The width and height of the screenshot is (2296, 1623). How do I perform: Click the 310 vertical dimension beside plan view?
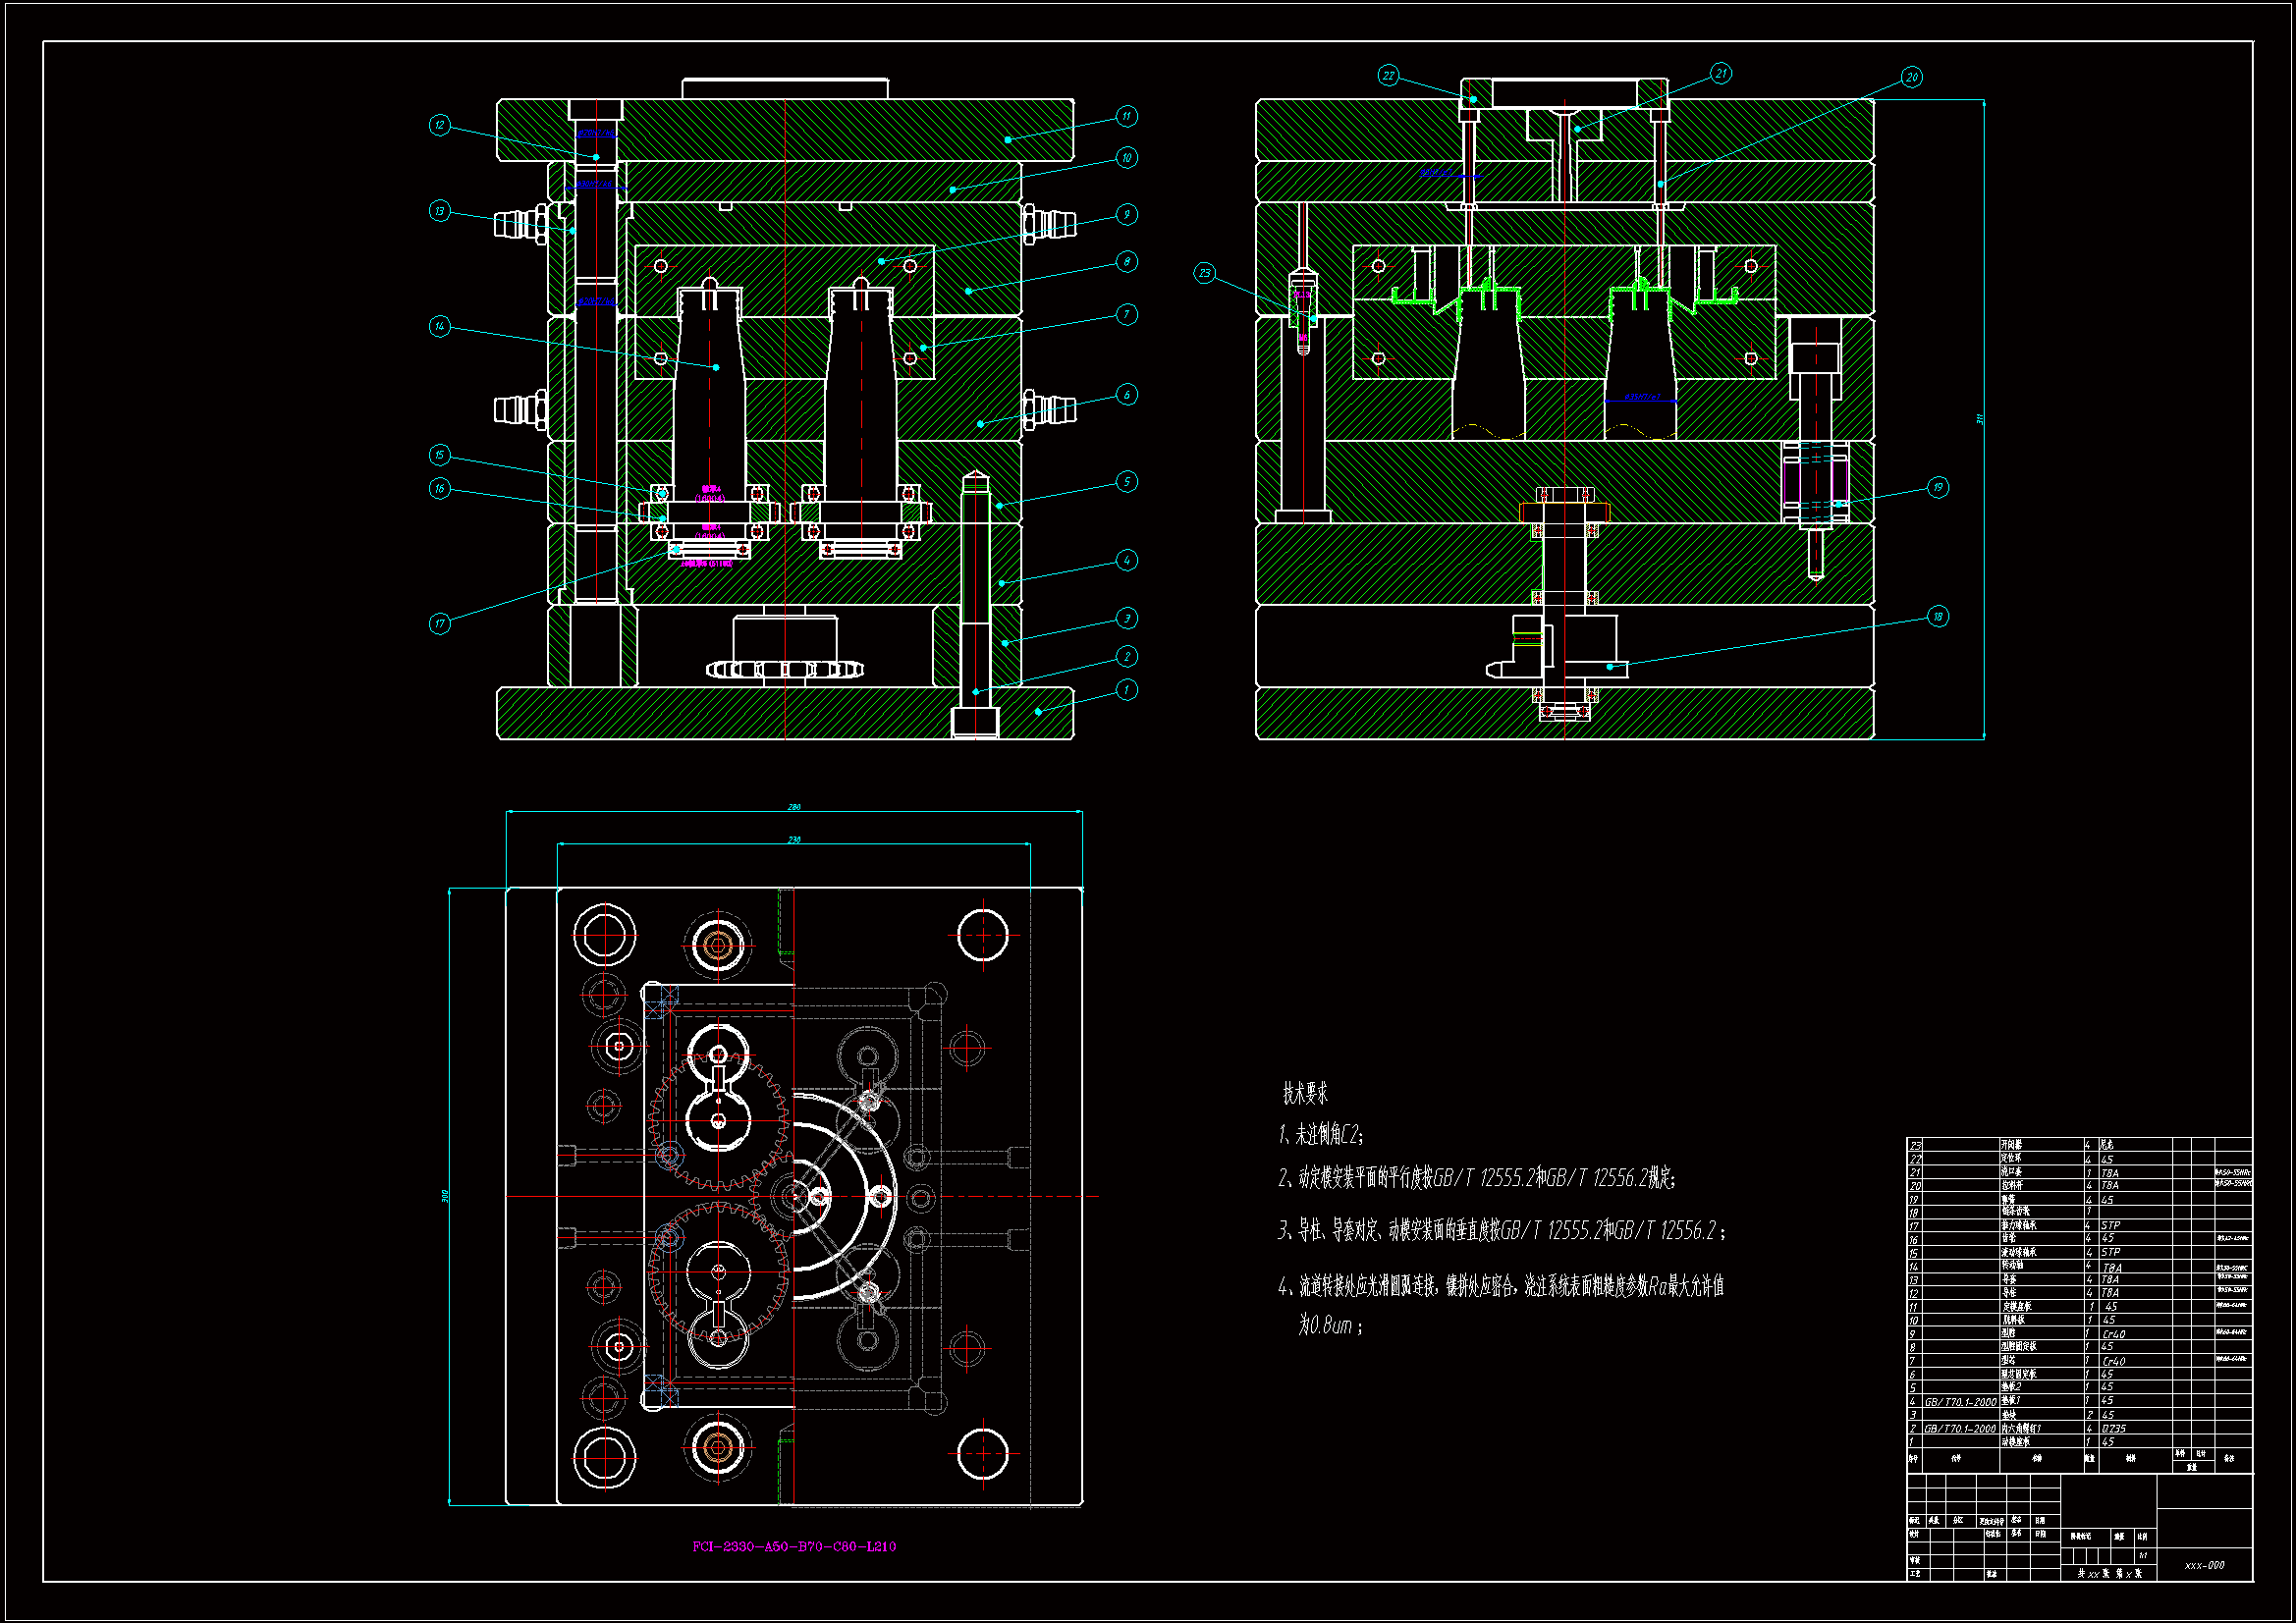(x=445, y=1196)
